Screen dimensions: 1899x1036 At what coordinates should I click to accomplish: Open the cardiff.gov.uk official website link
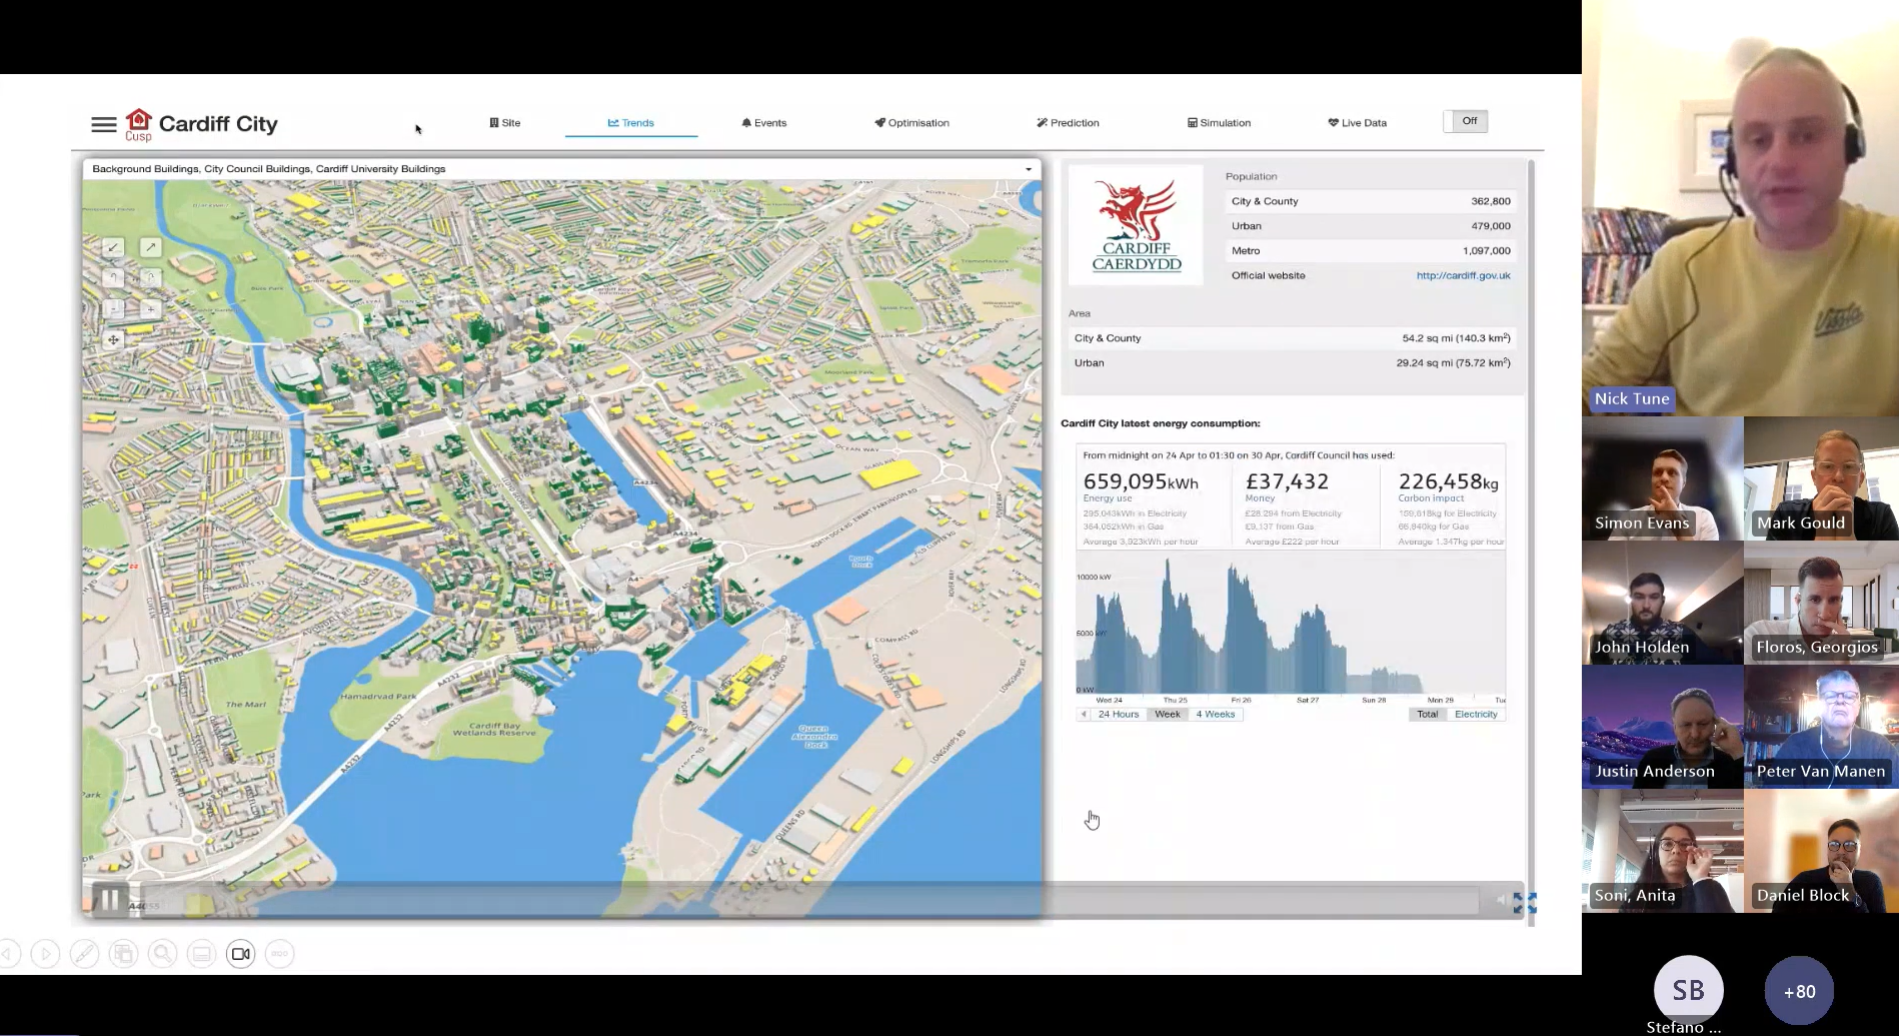pos(1462,276)
